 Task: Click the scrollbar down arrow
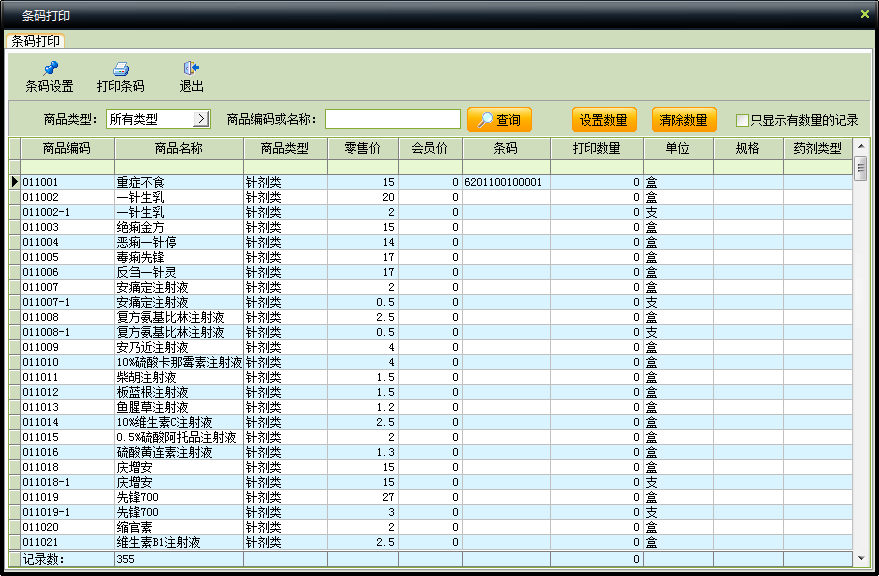coord(861,557)
